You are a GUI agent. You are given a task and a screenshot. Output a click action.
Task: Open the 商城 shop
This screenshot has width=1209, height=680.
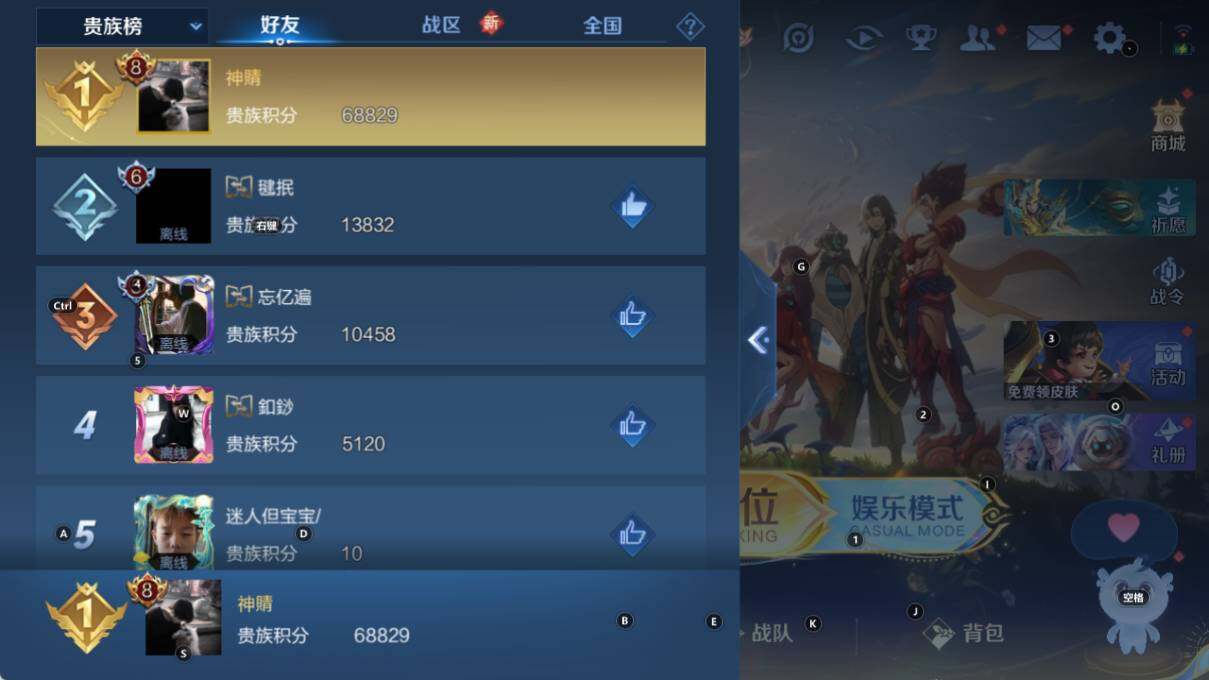pos(1167,124)
